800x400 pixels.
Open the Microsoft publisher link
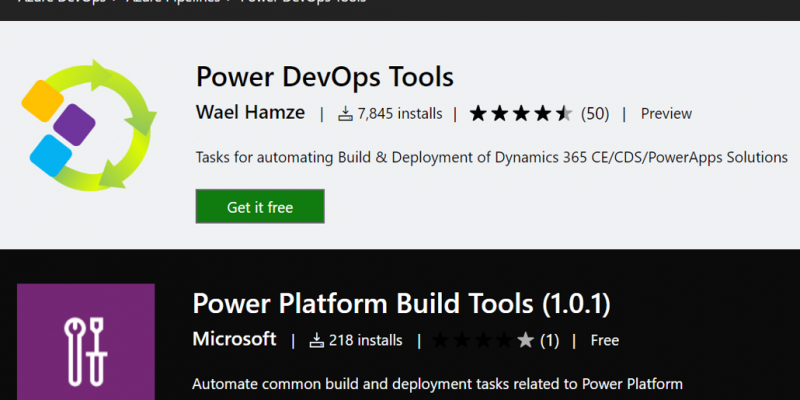pyautogui.click(x=235, y=339)
